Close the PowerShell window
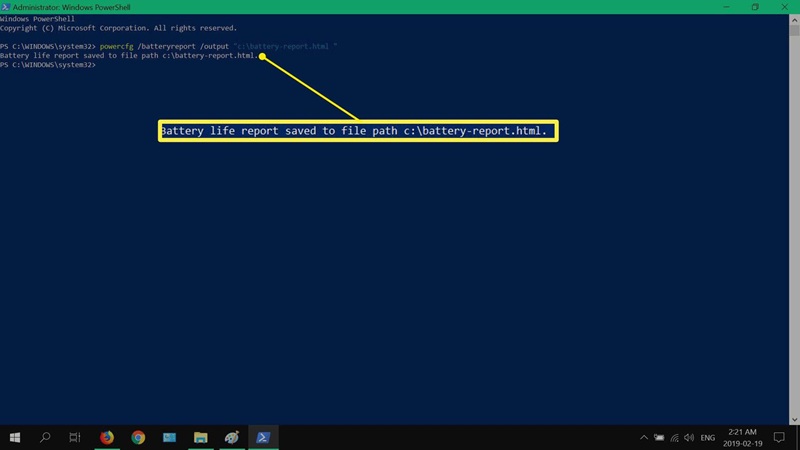The image size is (800, 450). [x=785, y=7]
